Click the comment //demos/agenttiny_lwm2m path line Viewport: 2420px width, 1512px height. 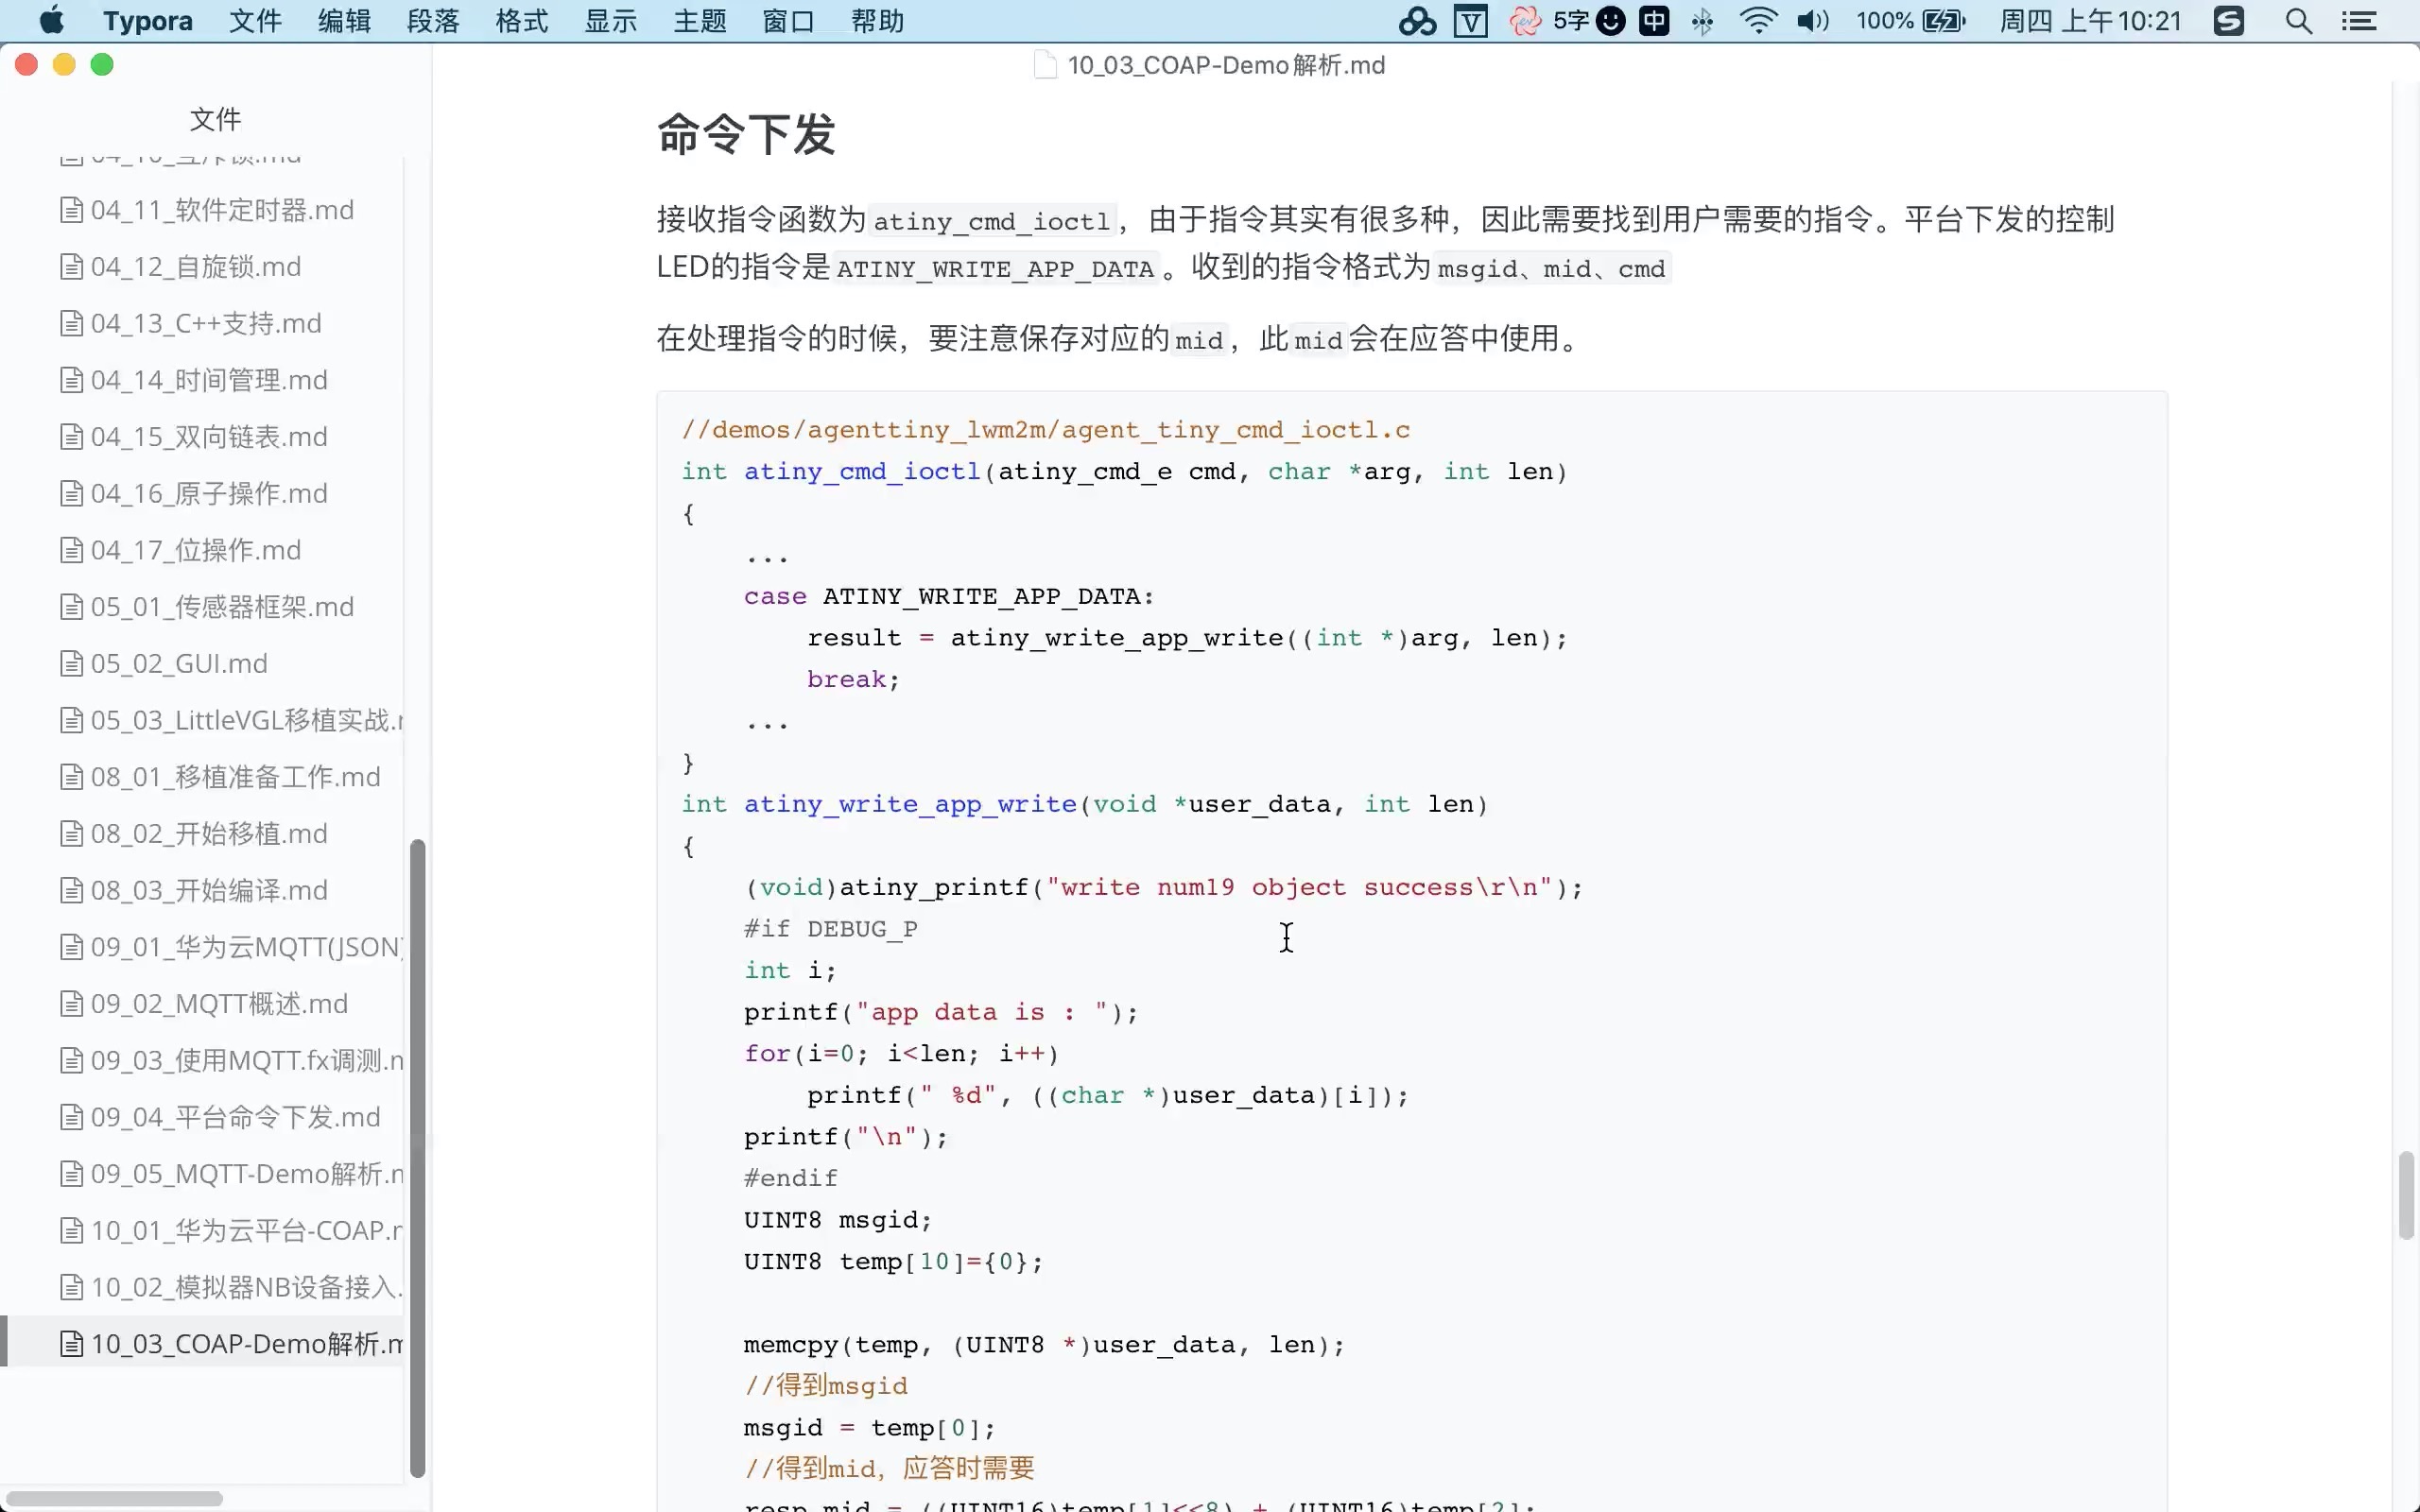pos(1046,430)
